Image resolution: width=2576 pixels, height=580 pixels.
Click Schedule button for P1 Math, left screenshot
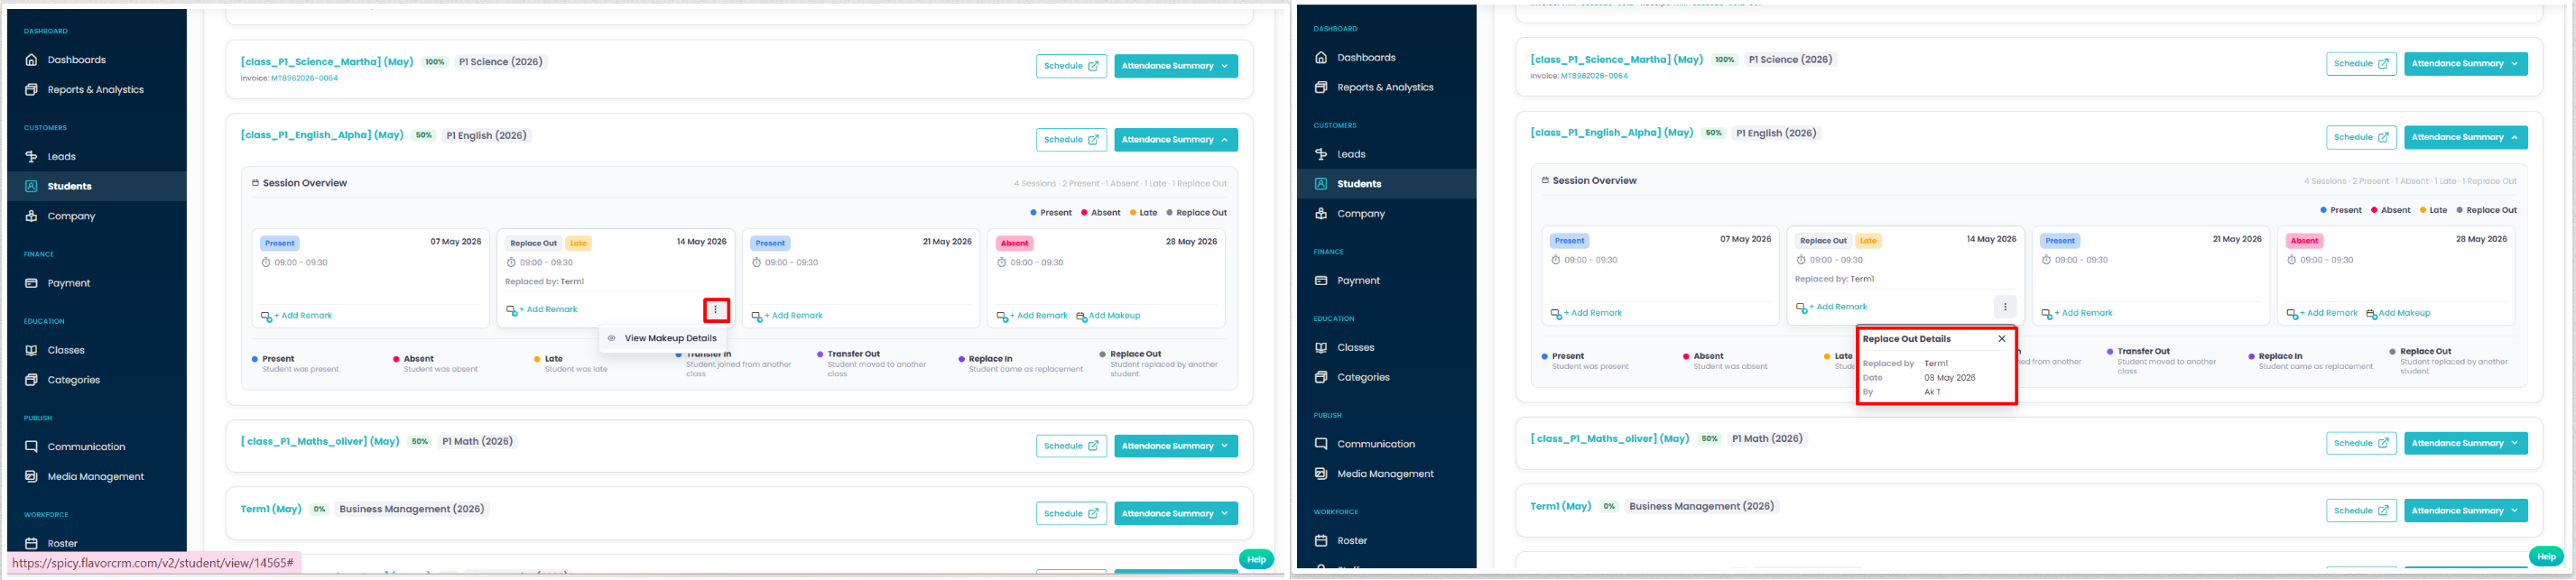[x=1071, y=446]
